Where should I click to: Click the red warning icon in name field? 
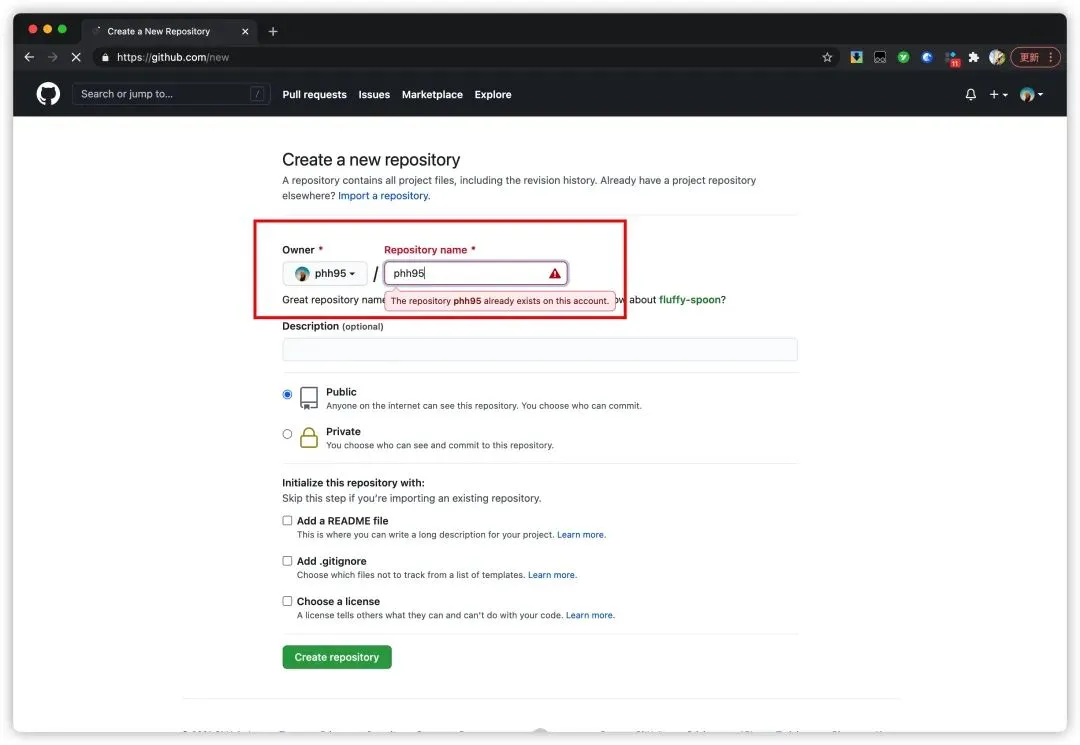click(555, 273)
